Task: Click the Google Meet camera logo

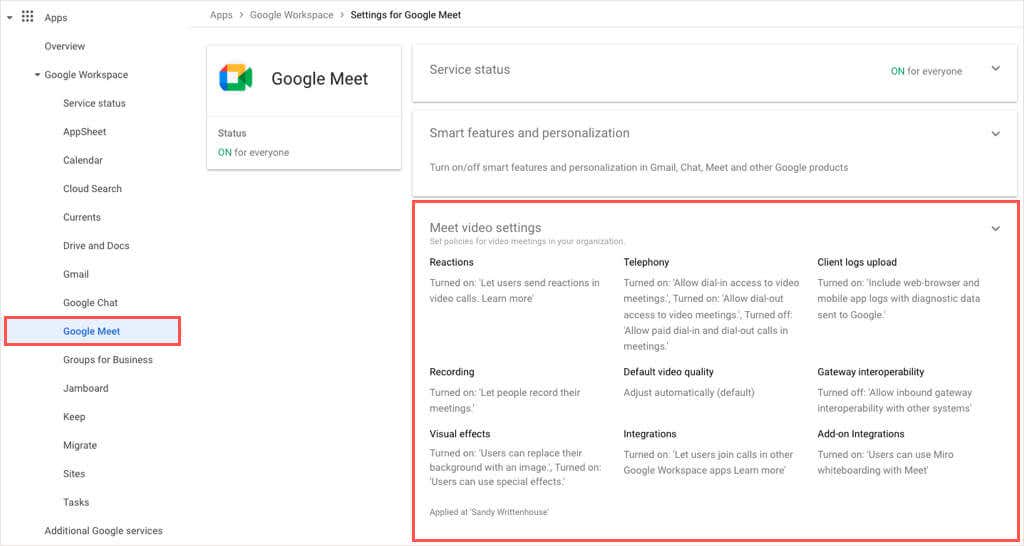Action: coord(236,78)
